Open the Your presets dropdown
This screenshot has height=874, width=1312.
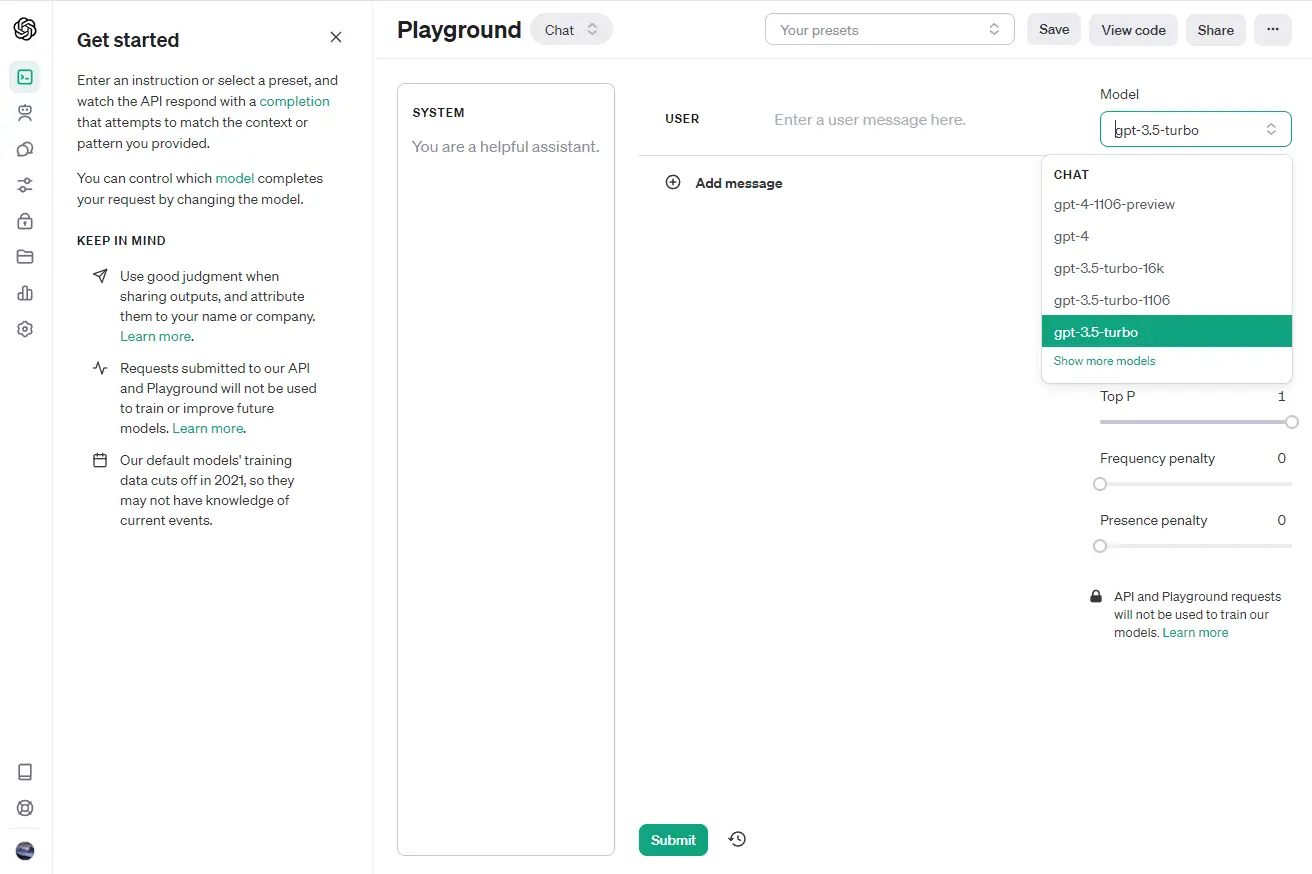coord(890,30)
